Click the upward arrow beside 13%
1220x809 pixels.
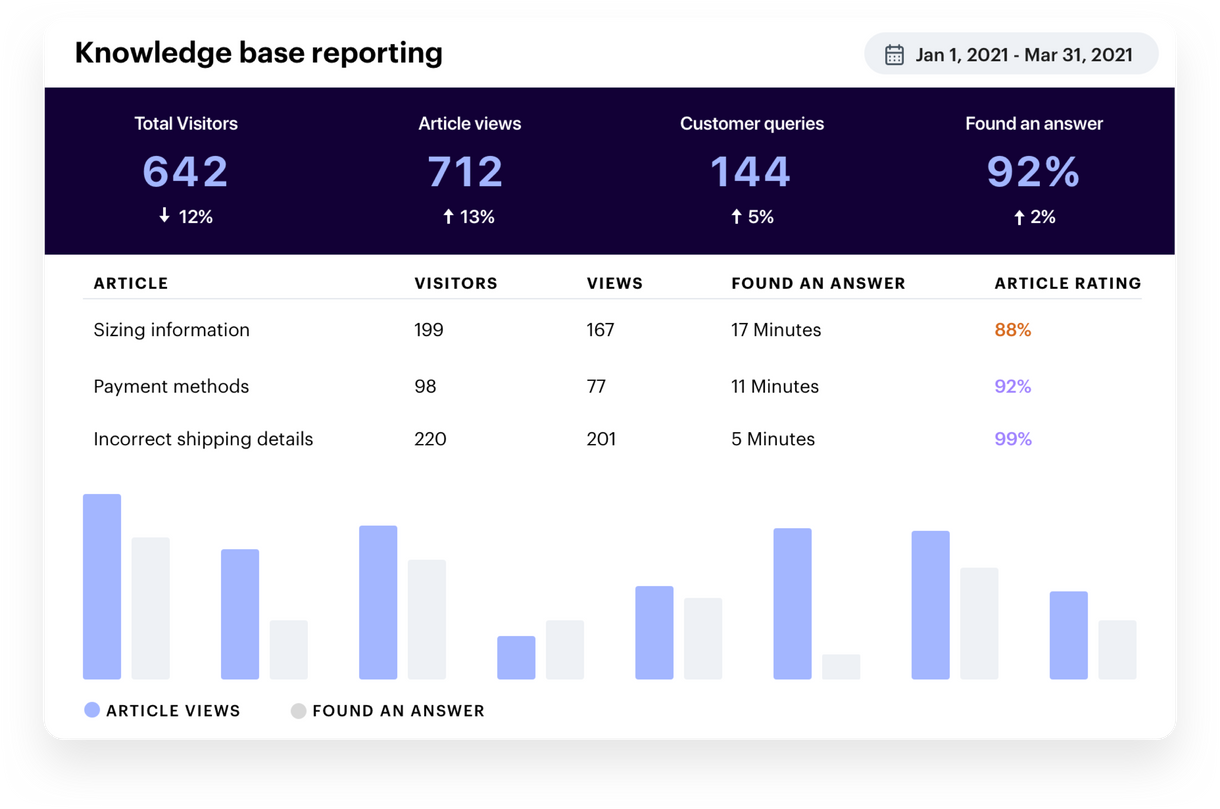pos(447,216)
